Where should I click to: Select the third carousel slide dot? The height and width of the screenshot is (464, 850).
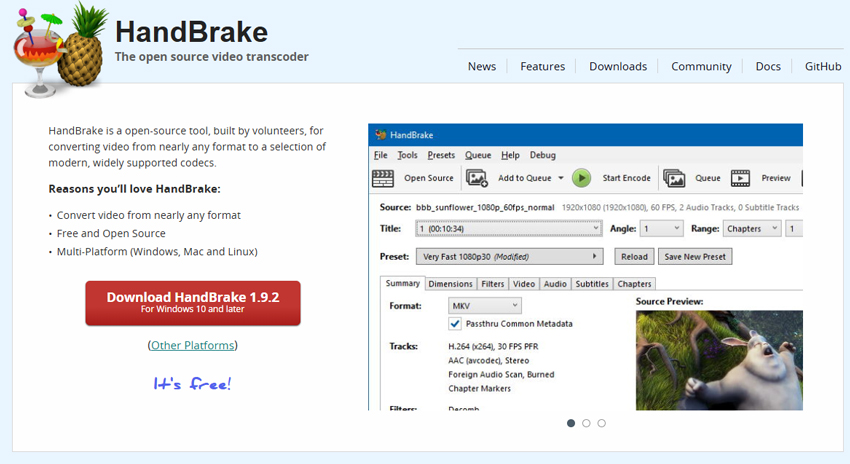click(602, 423)
